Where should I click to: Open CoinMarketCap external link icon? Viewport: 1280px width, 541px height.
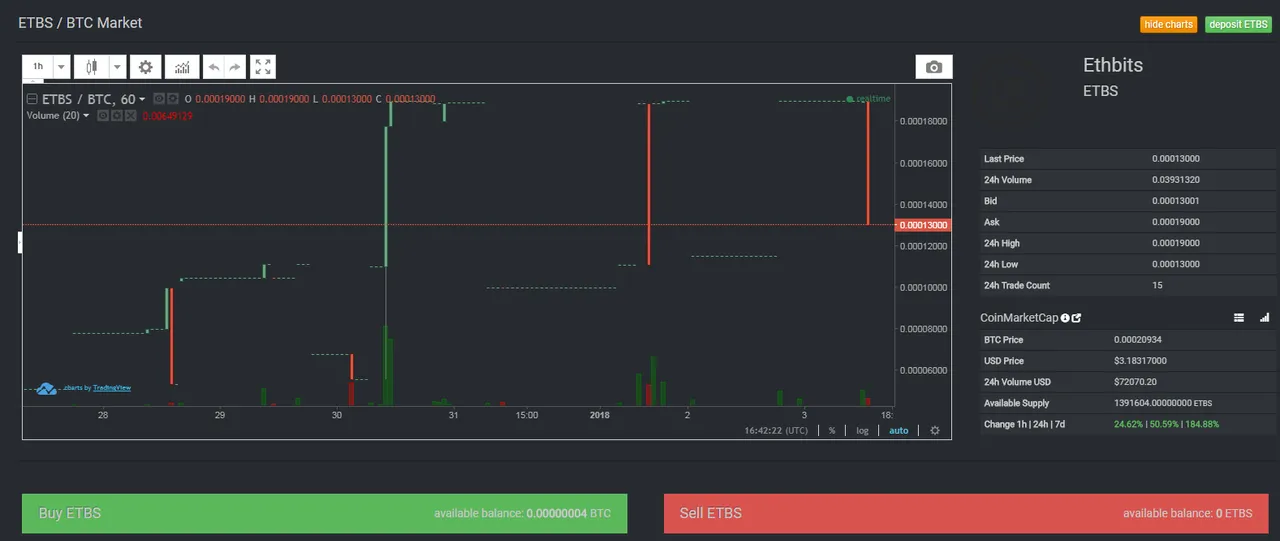tap(1076, 318)
